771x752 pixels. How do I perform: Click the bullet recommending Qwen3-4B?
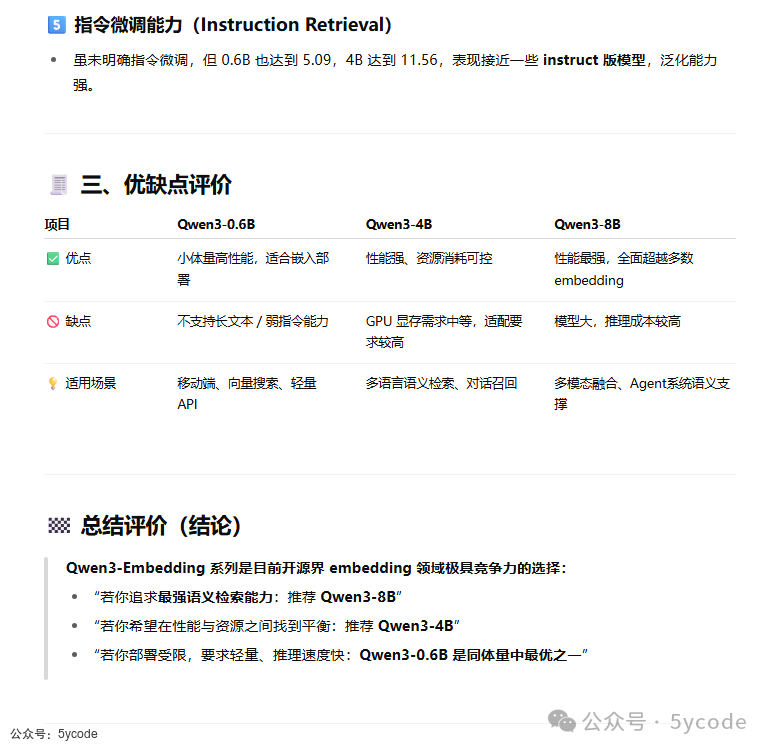point(276,626)
